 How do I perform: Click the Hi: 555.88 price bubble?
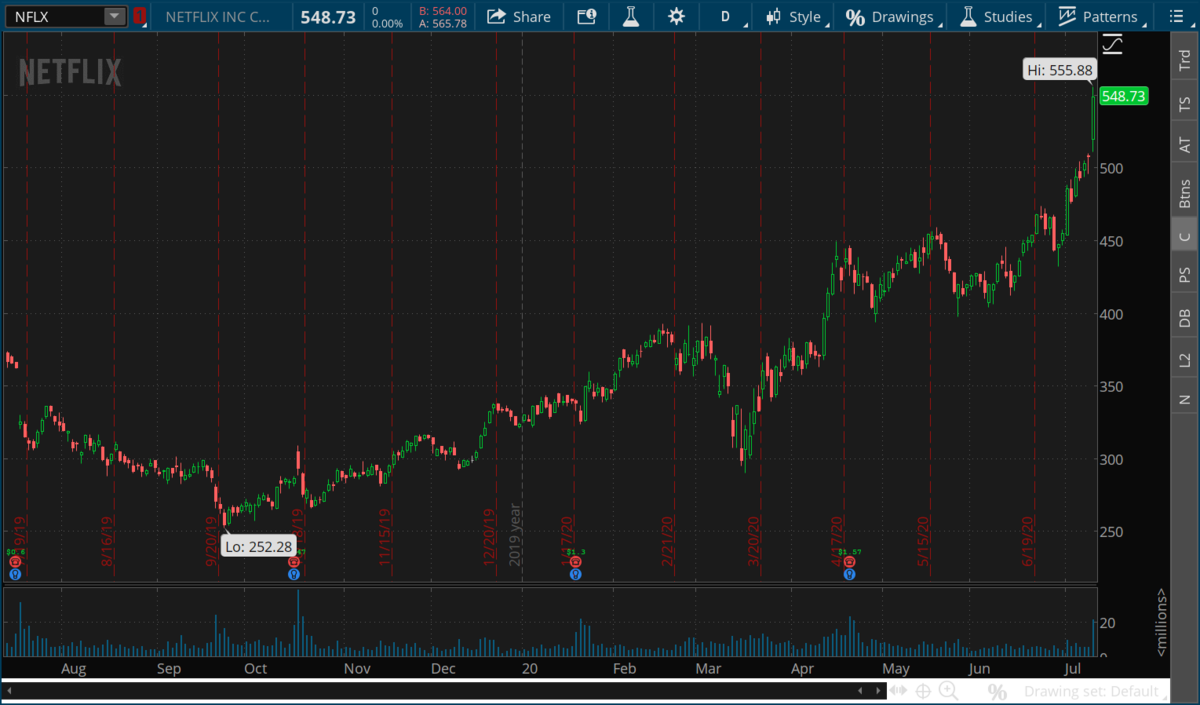(x=1060, y=70)
